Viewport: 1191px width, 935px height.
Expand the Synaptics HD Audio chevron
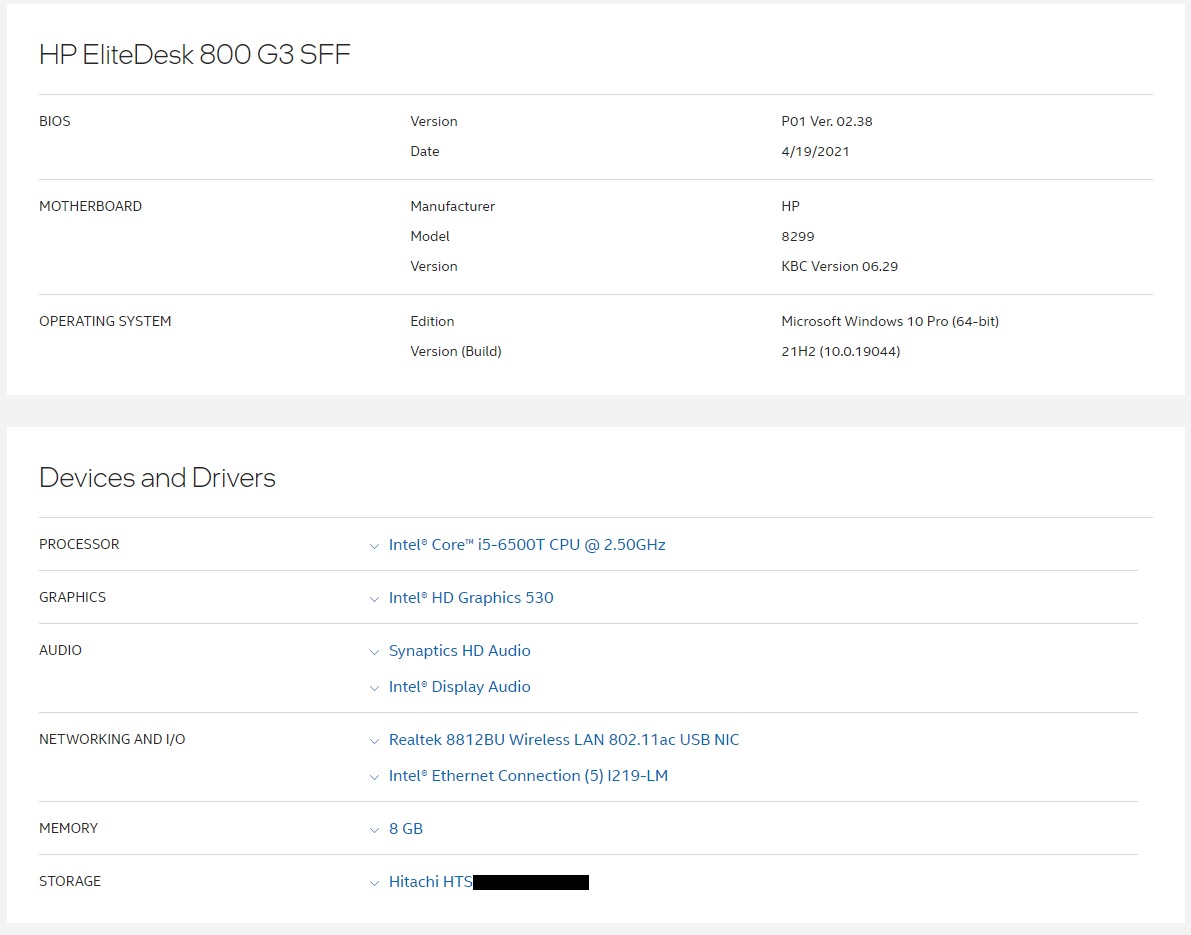(374, 652)
